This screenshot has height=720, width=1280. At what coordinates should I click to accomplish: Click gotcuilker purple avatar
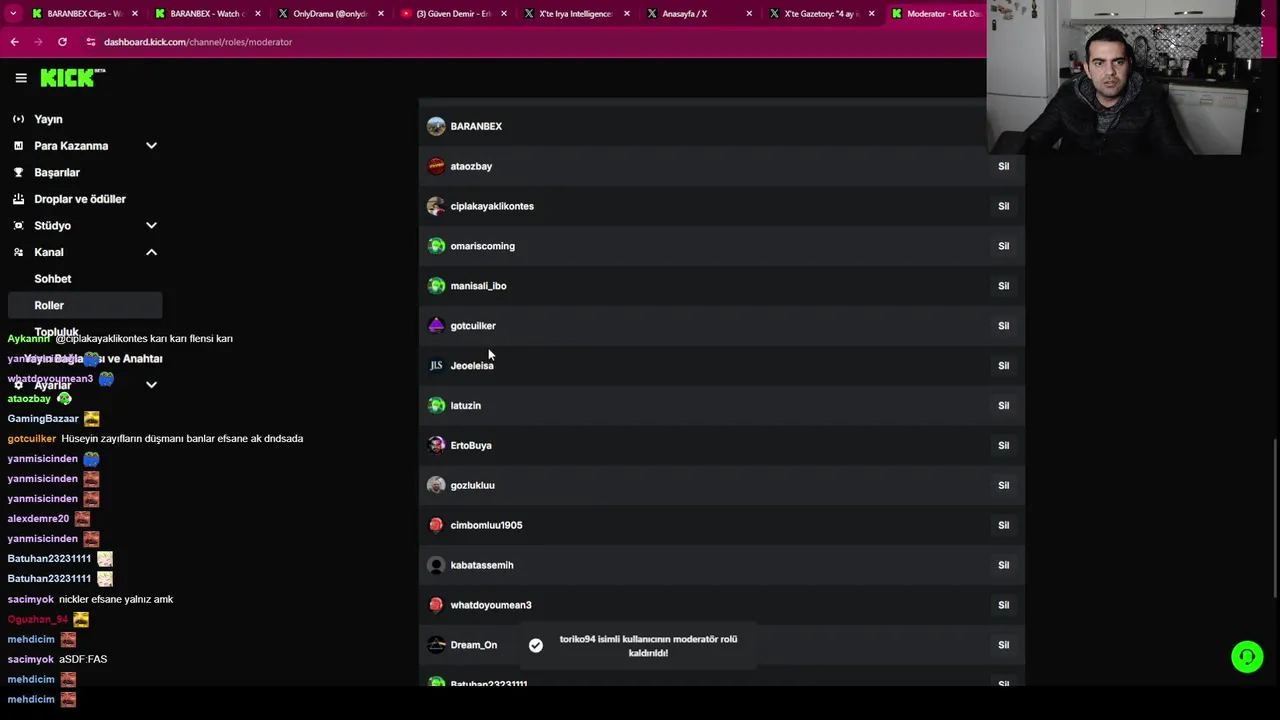[x=436, y=326]
